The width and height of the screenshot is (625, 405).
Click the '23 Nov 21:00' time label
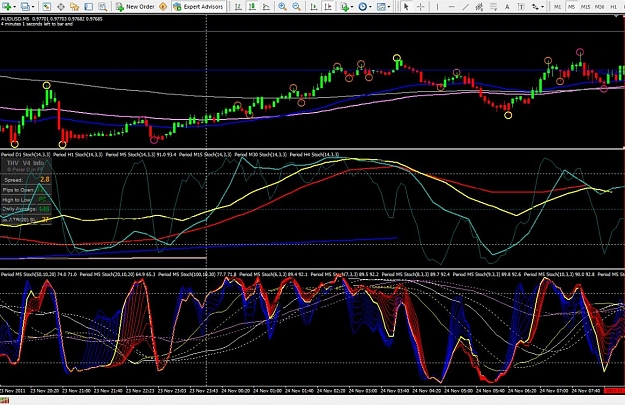click(x=77, y=391)
